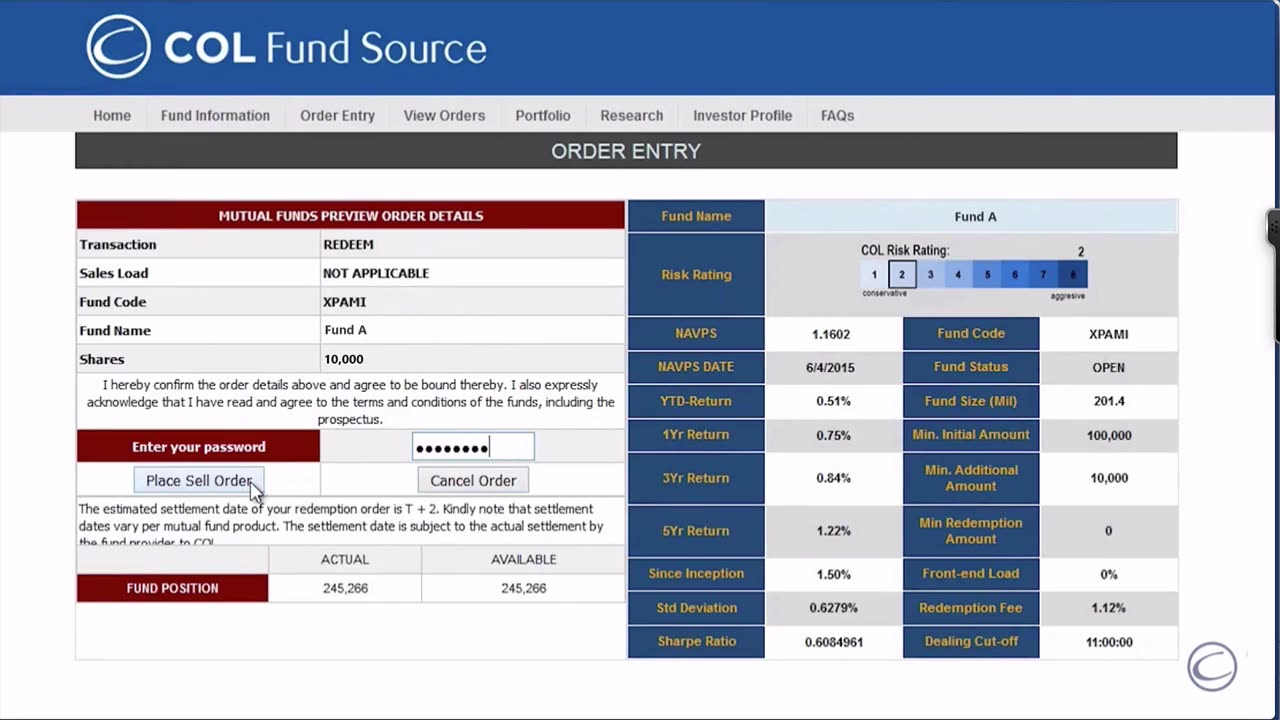The image size is (1280, 720).
Task: Select risk rating box 3
Action: (x=930, y=274)
